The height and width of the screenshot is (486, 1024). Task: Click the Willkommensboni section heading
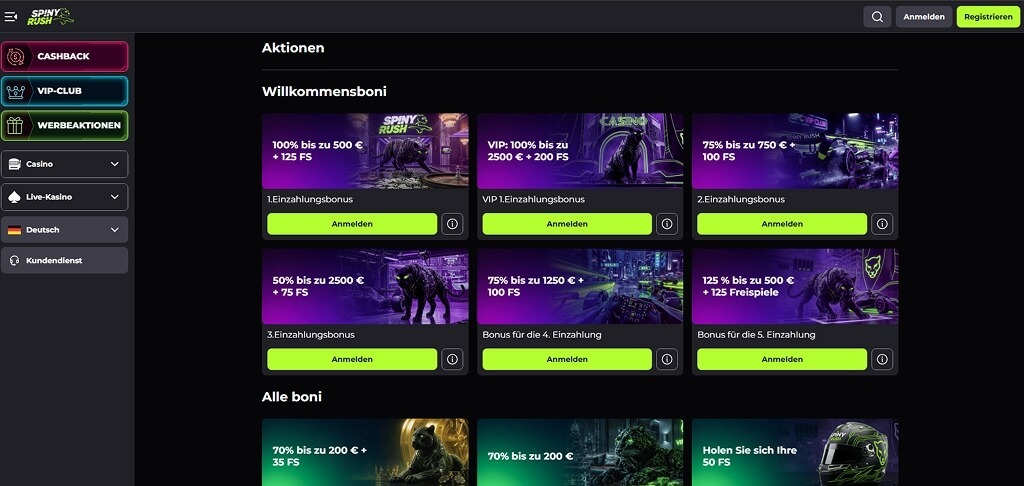325,91
